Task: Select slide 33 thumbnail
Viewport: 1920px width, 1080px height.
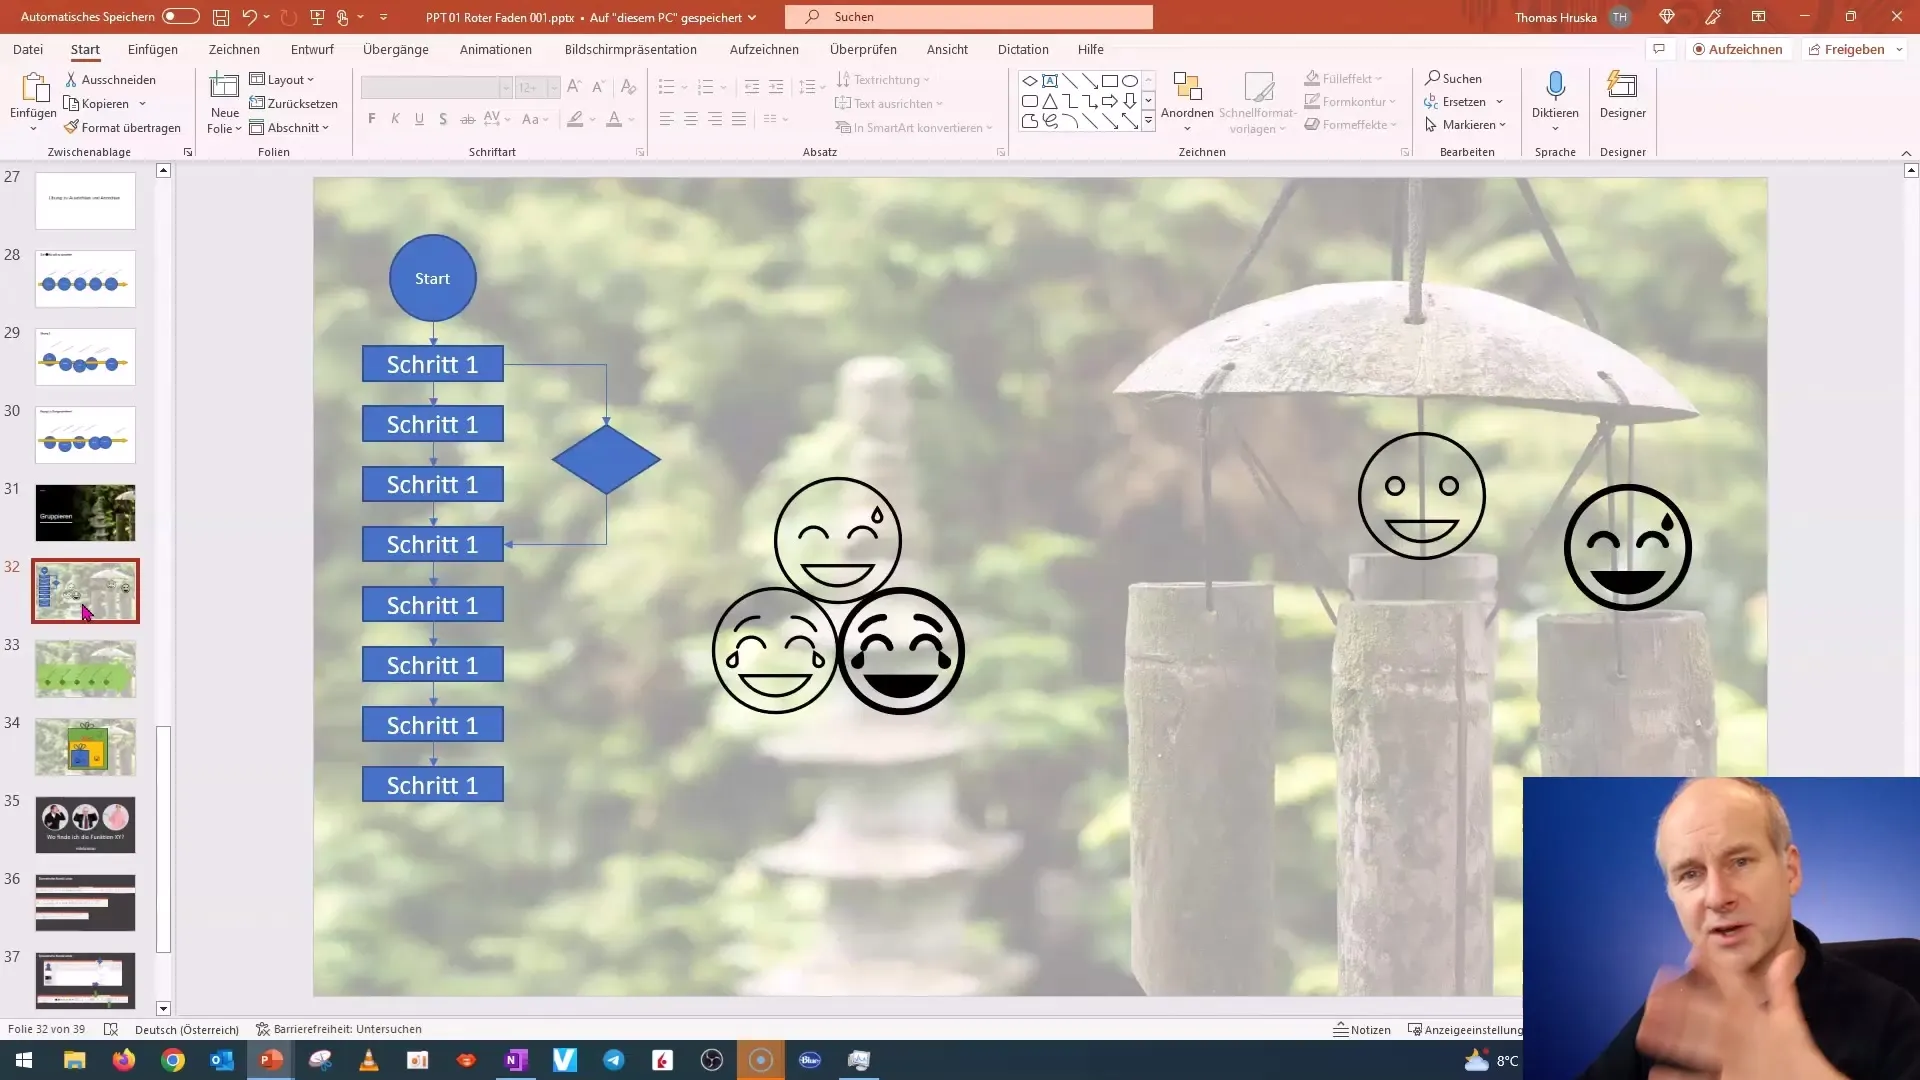Action: (x=85, y=669)
